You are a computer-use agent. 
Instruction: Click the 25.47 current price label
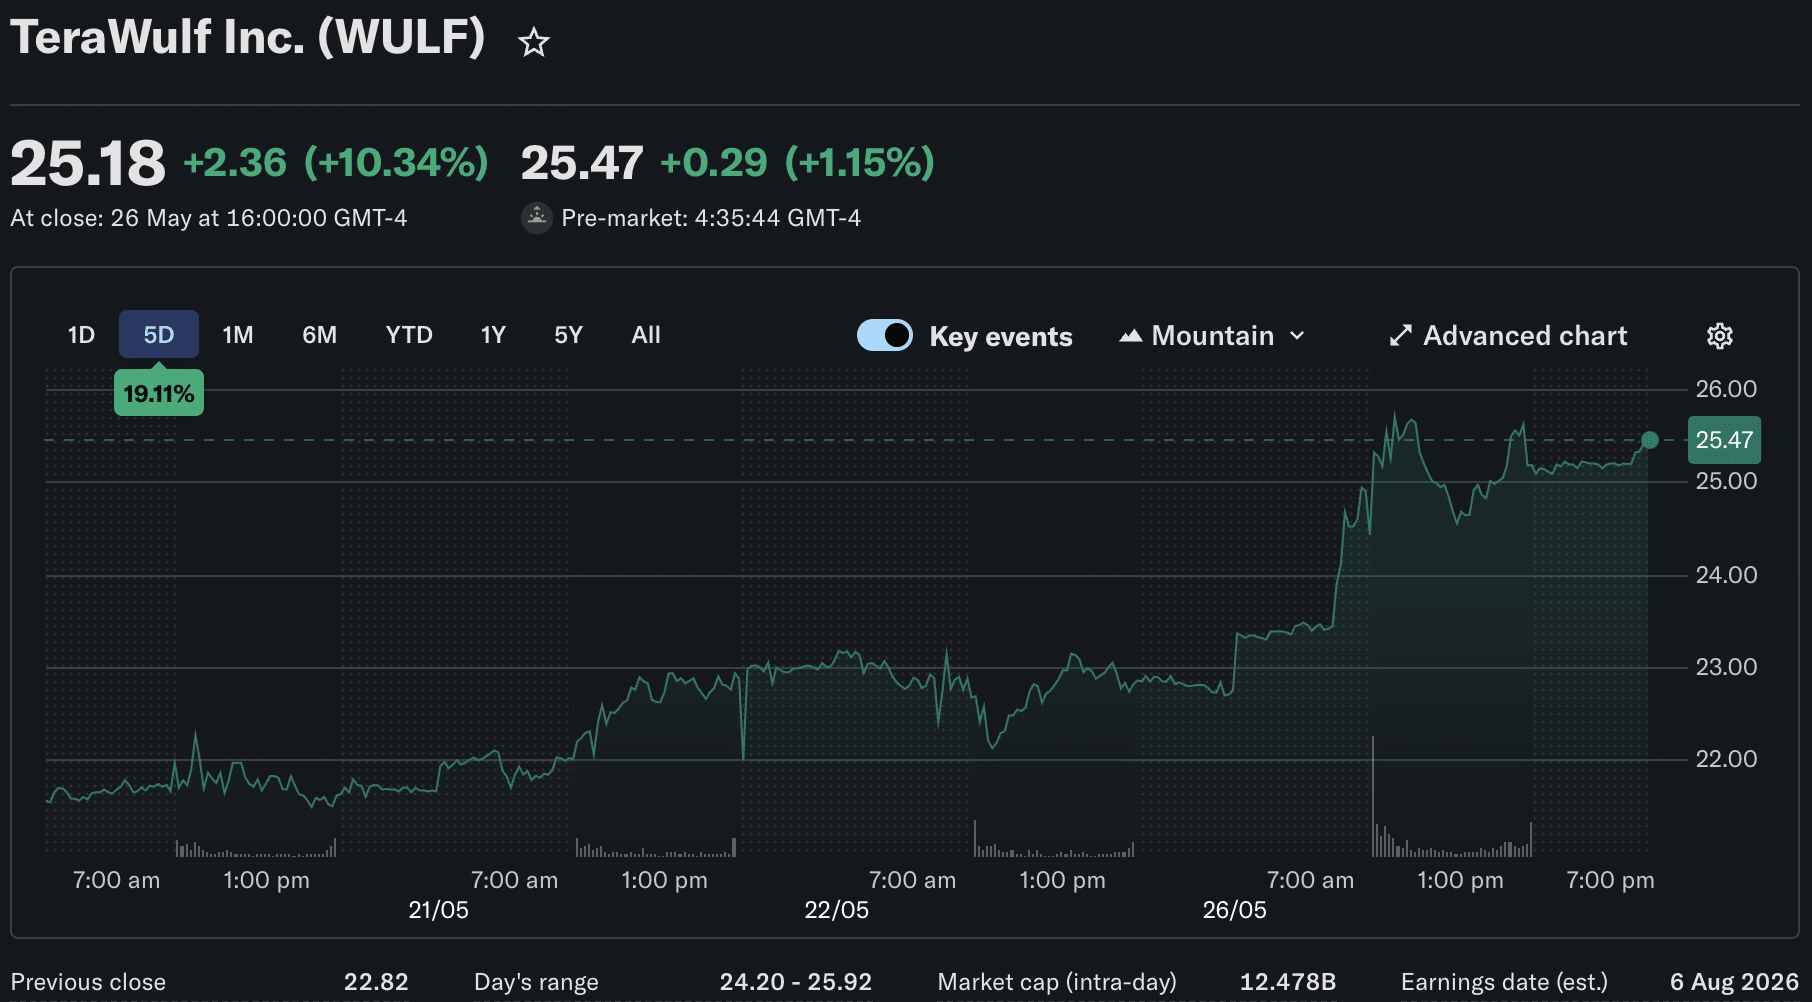tap(1724, 440)
